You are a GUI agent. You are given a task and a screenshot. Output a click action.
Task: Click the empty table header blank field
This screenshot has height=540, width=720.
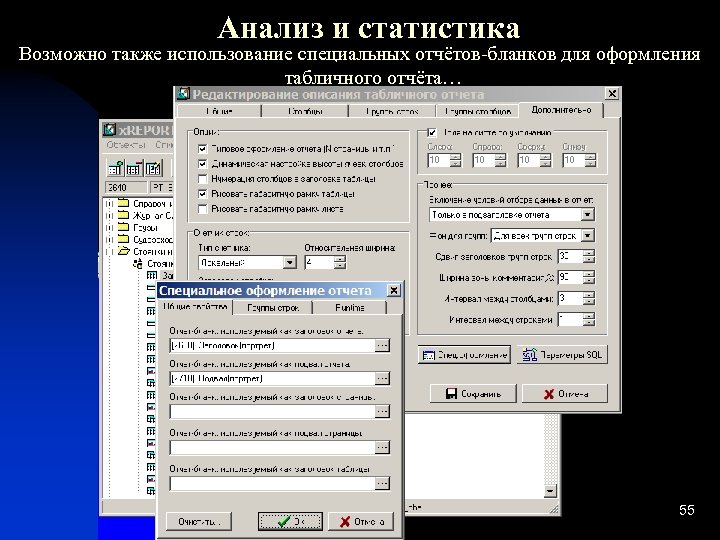point(272,483)
